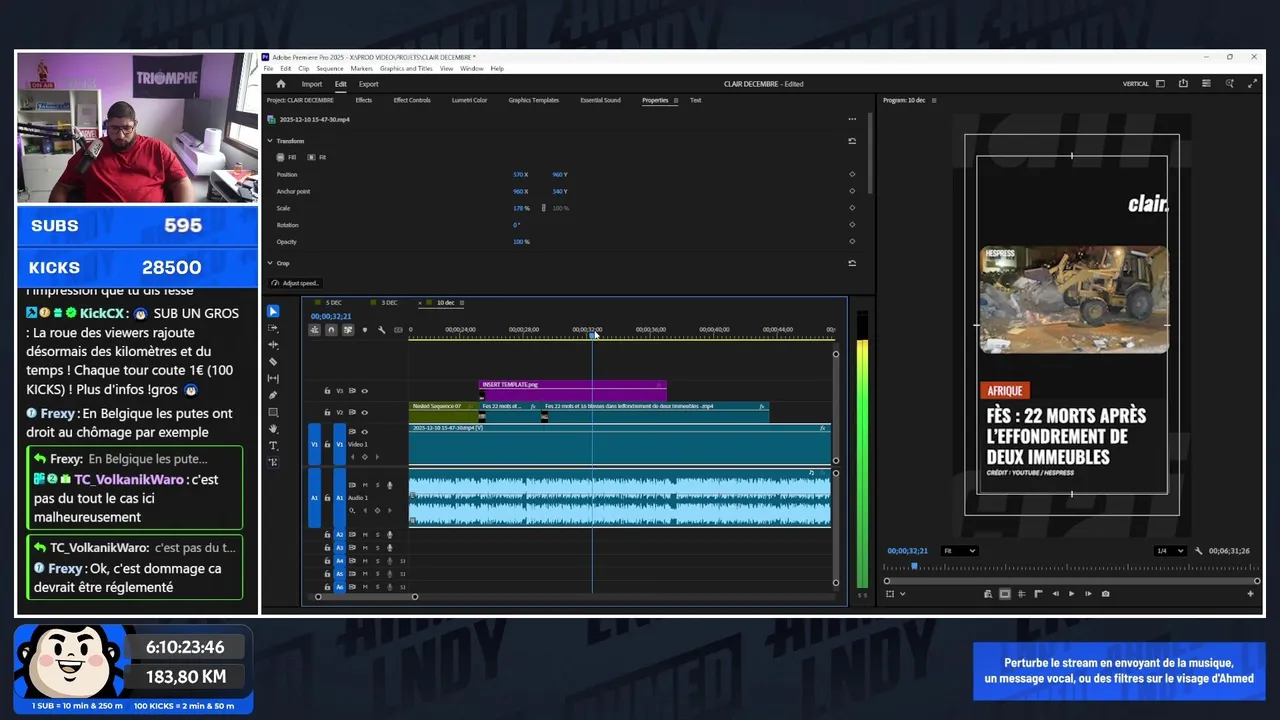The height and width of the screenshot is (720, 1280).
Task: Select the Rectangle tool
Action: click(x=274, y=412)
